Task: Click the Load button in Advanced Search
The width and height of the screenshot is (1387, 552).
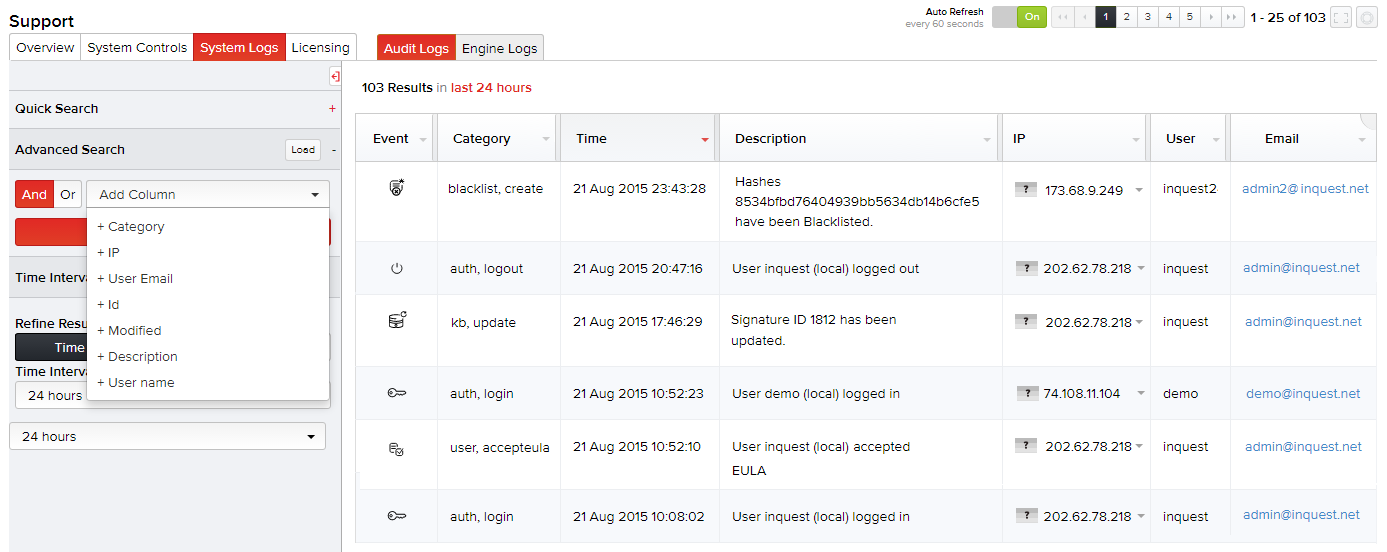Action: [x=303, y=150]
